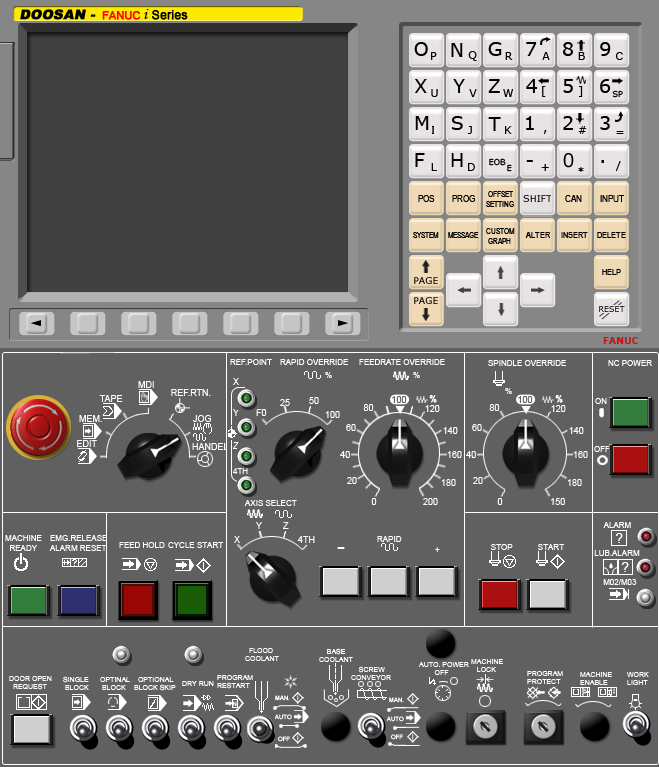Open the POS position display
The height and width of the screenshot is (767, 659).
click(426, 198)
